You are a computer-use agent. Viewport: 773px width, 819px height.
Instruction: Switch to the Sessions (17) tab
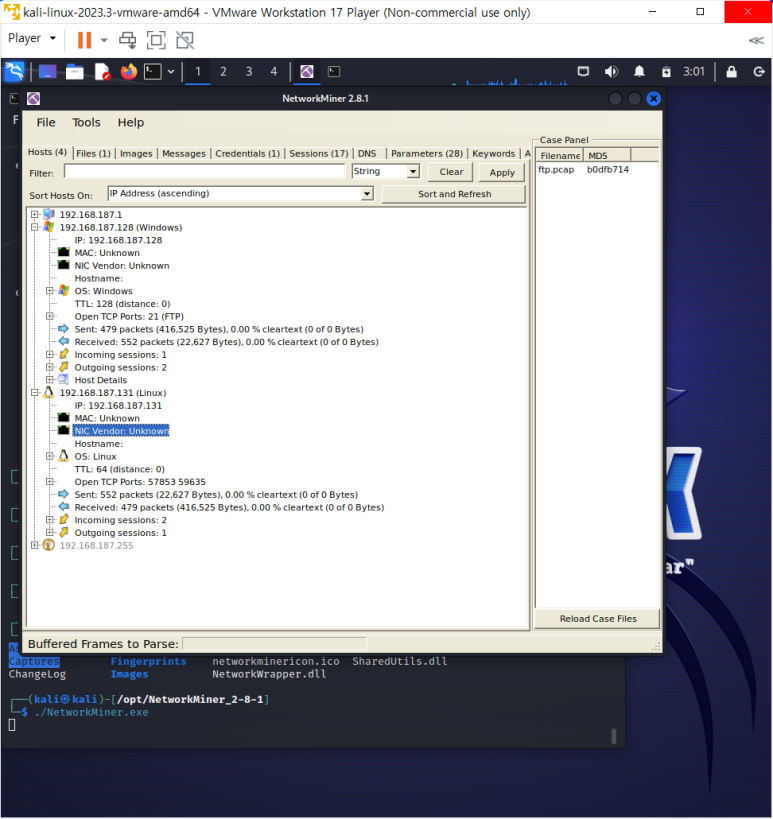[319, 154]
